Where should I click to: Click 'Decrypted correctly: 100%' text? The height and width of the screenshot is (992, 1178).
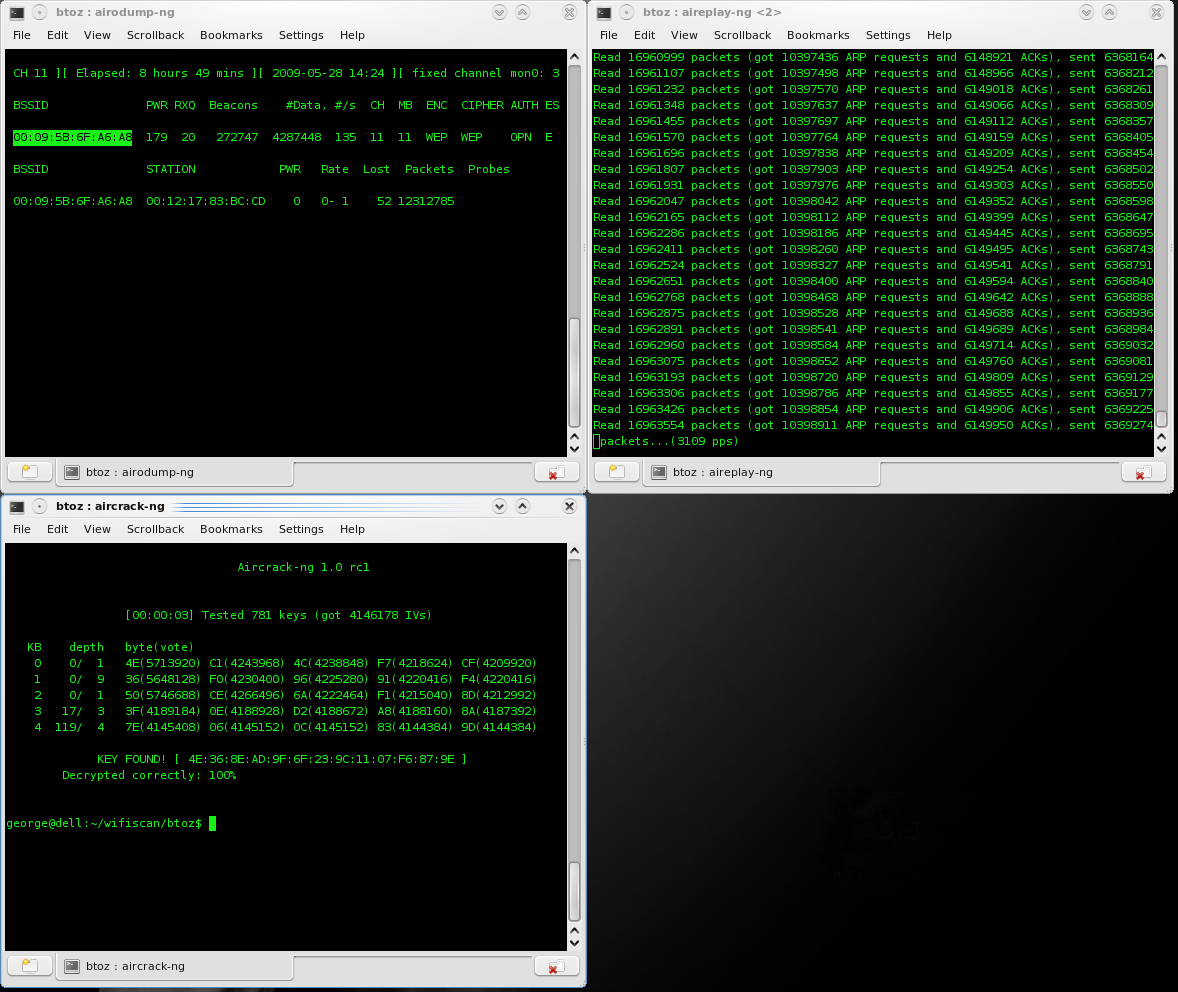tap(149, 776)
